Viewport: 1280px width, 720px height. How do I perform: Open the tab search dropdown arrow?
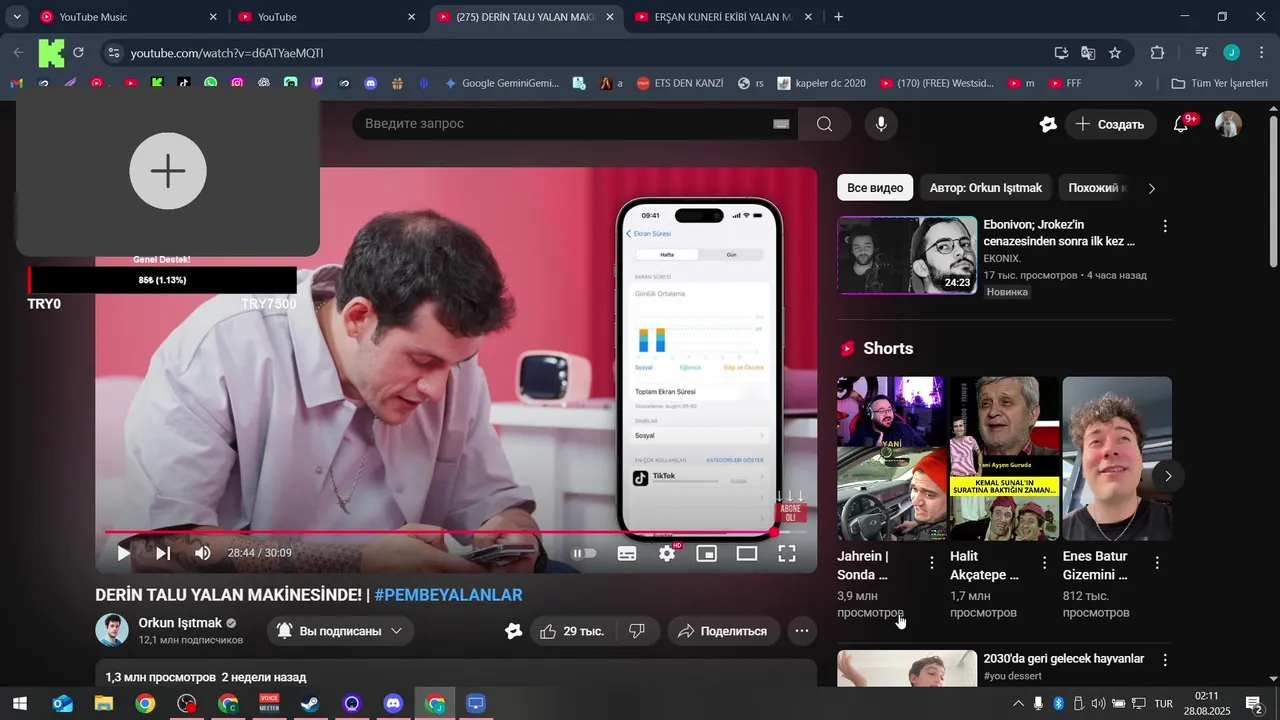point(17,17)
